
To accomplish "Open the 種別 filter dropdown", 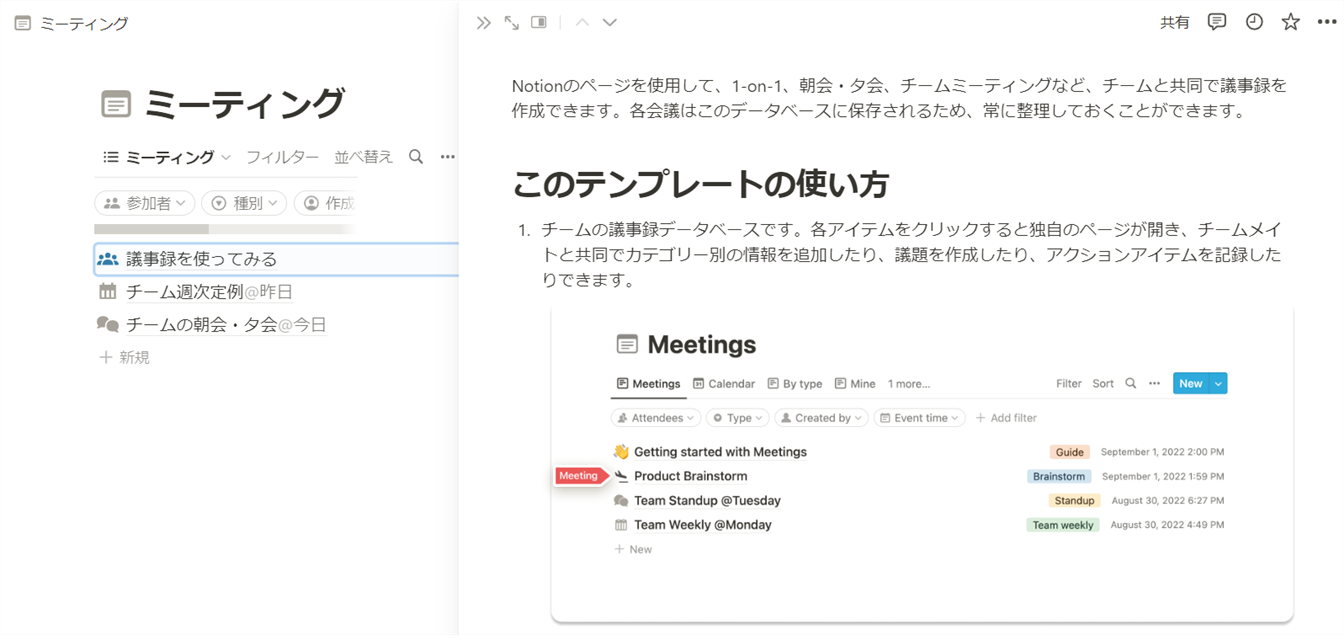I will 243,203.
